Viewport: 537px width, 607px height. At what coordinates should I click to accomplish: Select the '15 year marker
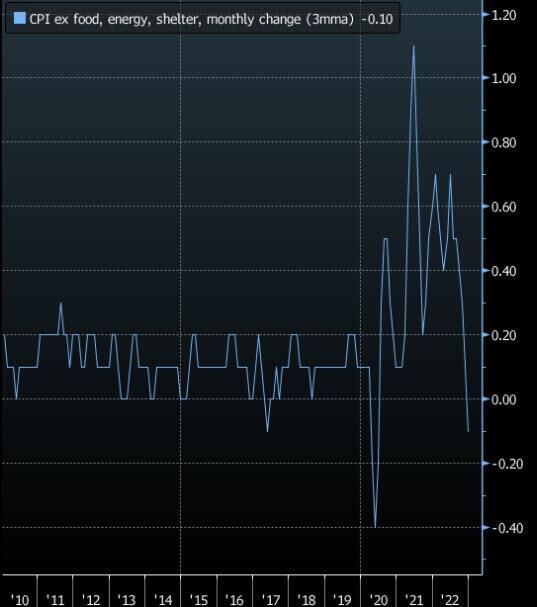[x=199, y=600]
